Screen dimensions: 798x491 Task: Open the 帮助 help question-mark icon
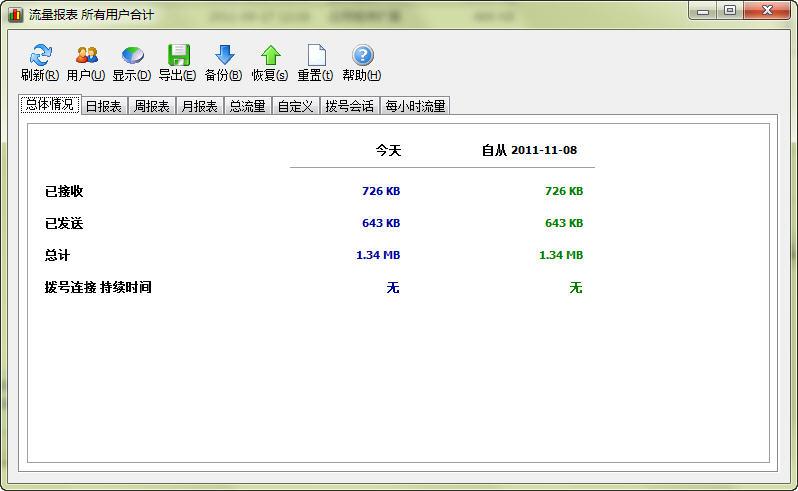coord(362,54)
